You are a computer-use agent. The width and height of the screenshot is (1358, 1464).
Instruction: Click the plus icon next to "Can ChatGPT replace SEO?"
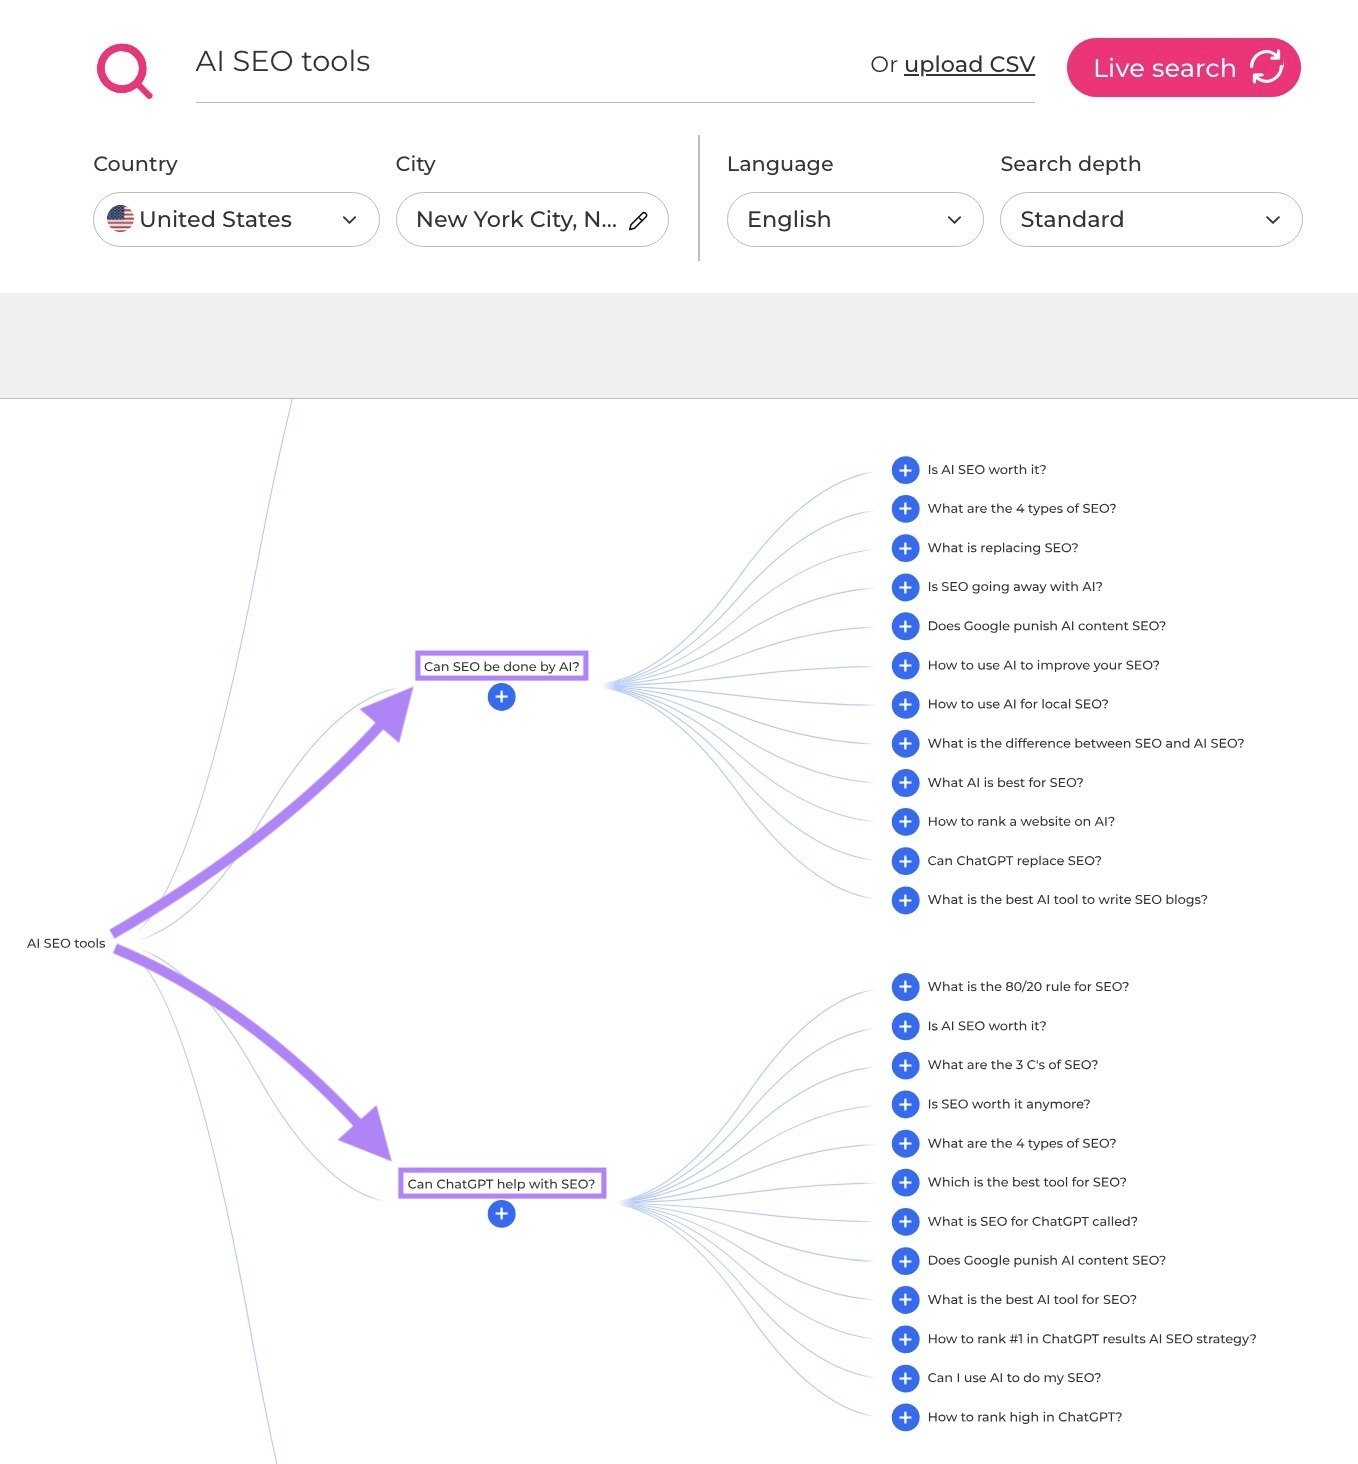point(905,861)
